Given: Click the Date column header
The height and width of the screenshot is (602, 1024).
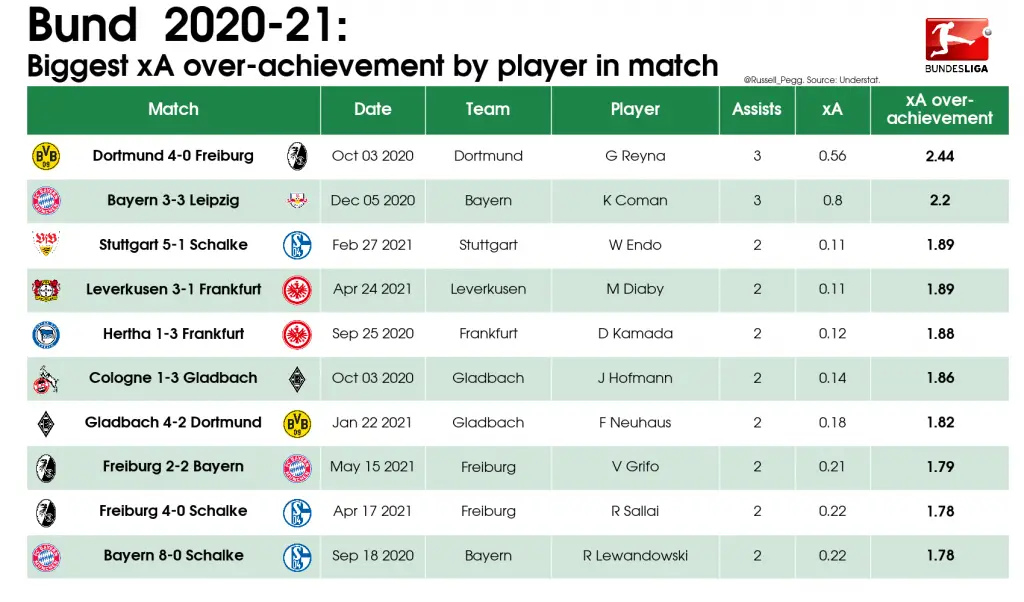Looking at the screenshot, I should [x=373, y=109].
